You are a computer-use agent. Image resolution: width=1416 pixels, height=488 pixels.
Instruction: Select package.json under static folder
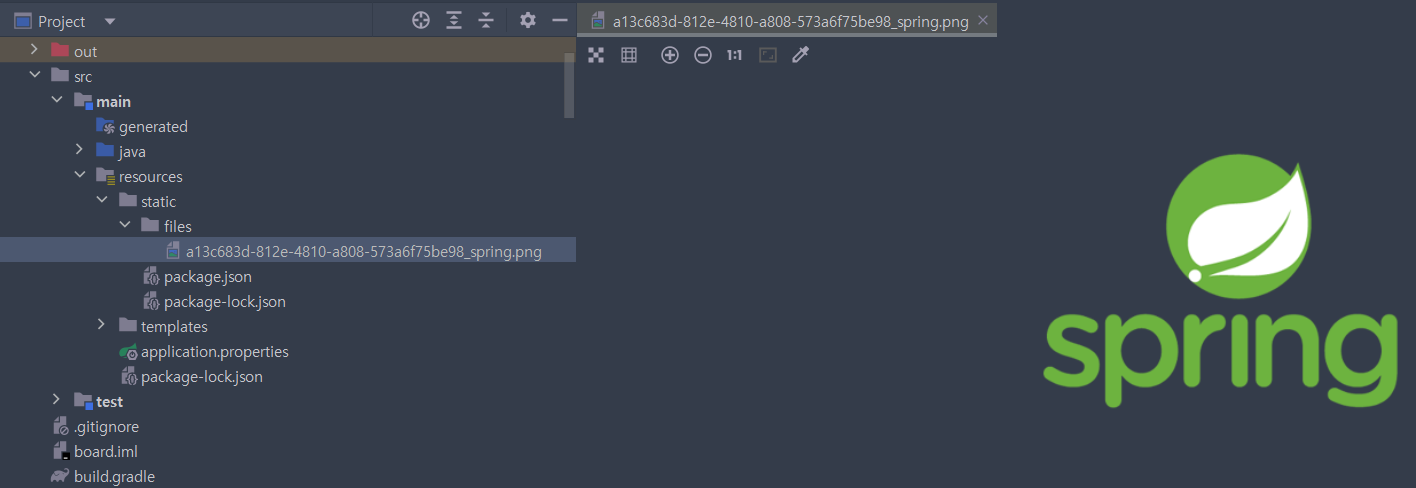(x=208, y=277)
